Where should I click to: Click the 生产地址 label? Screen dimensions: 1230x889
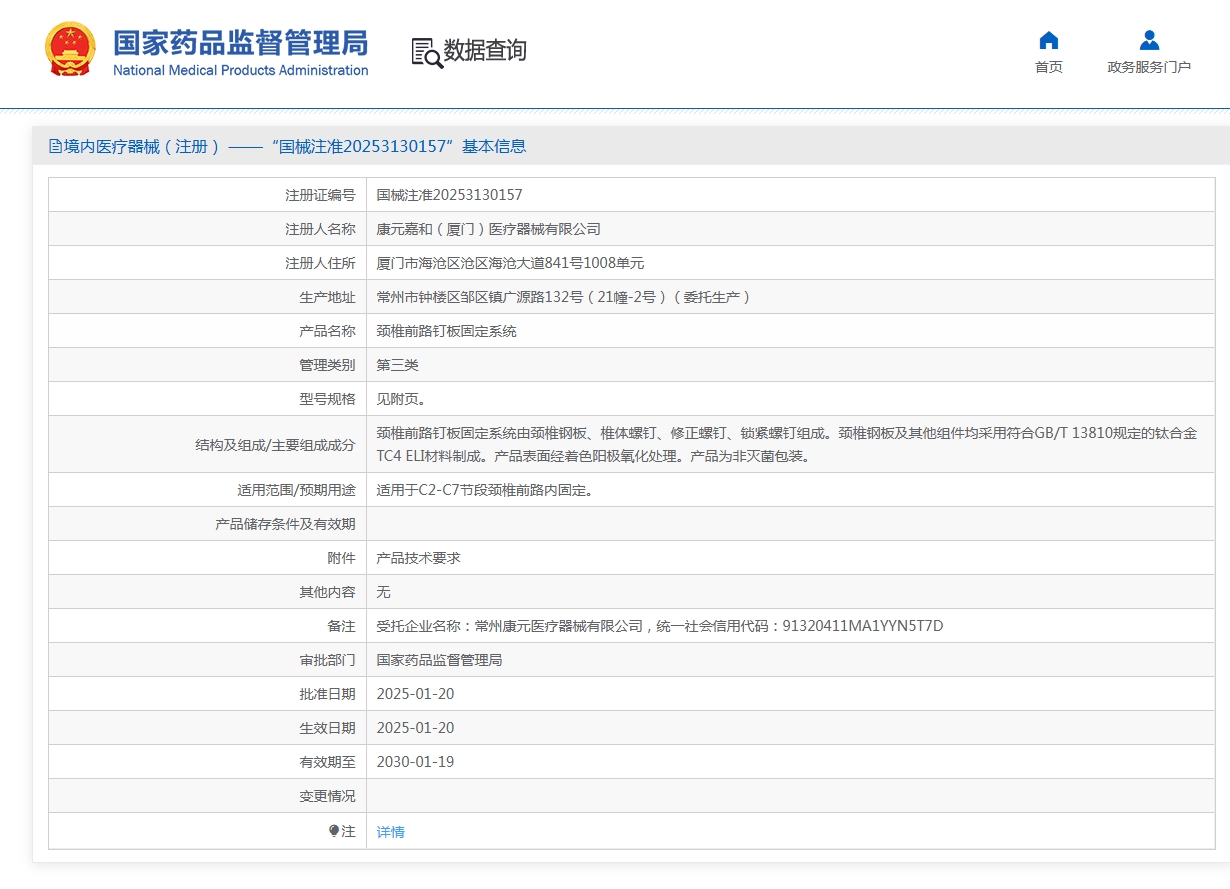(x=327, y=297)
